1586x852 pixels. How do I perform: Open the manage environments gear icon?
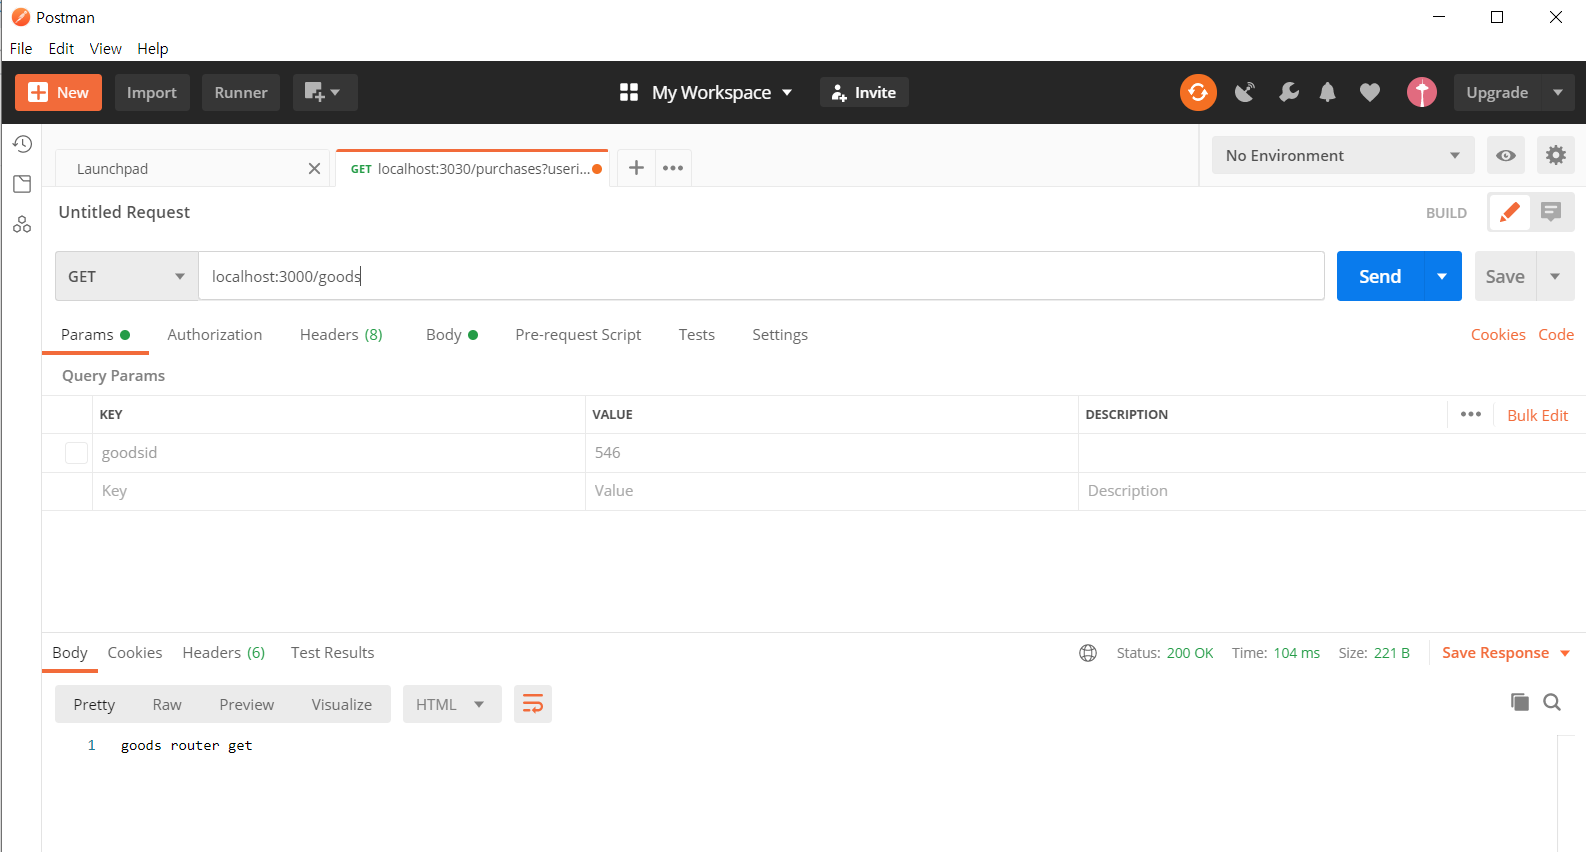point(1555,155)
